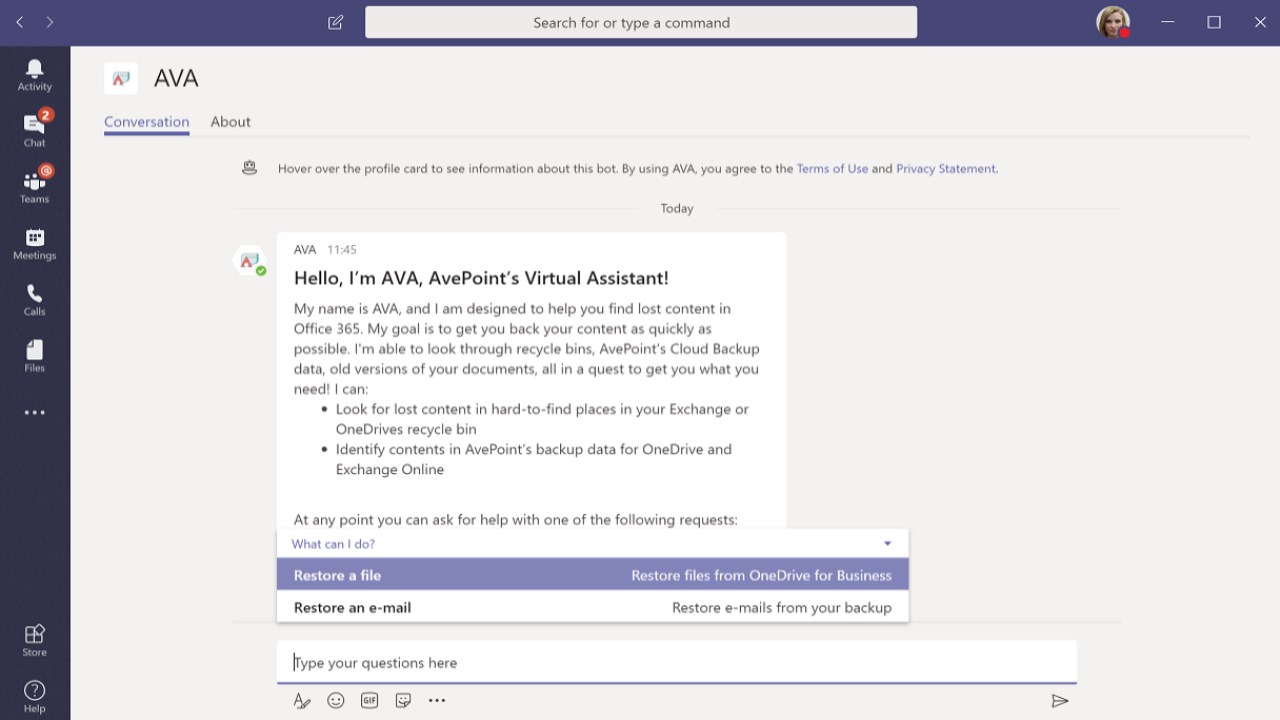The image size is (1280, 720).
Task: Switch to the Conversation tab
Action: click(147, 122)
